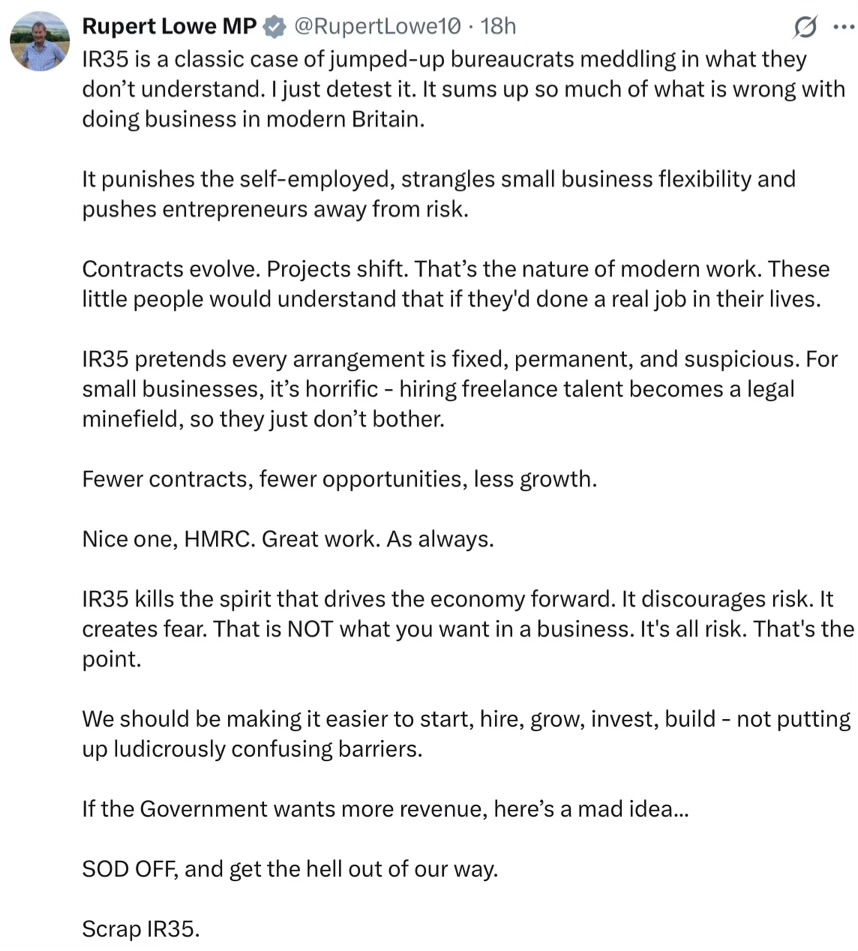Select the 'It punishes the self-employed' line
858x951 pixels.
click(439, 180)
